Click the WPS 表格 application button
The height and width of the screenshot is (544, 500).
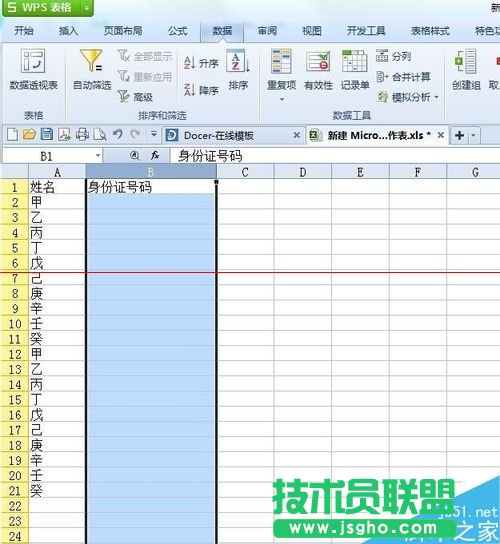42,7
